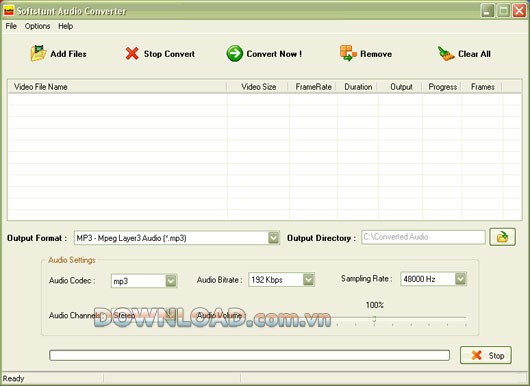Click the green arrow Convert Now icon

click(235, 53)
